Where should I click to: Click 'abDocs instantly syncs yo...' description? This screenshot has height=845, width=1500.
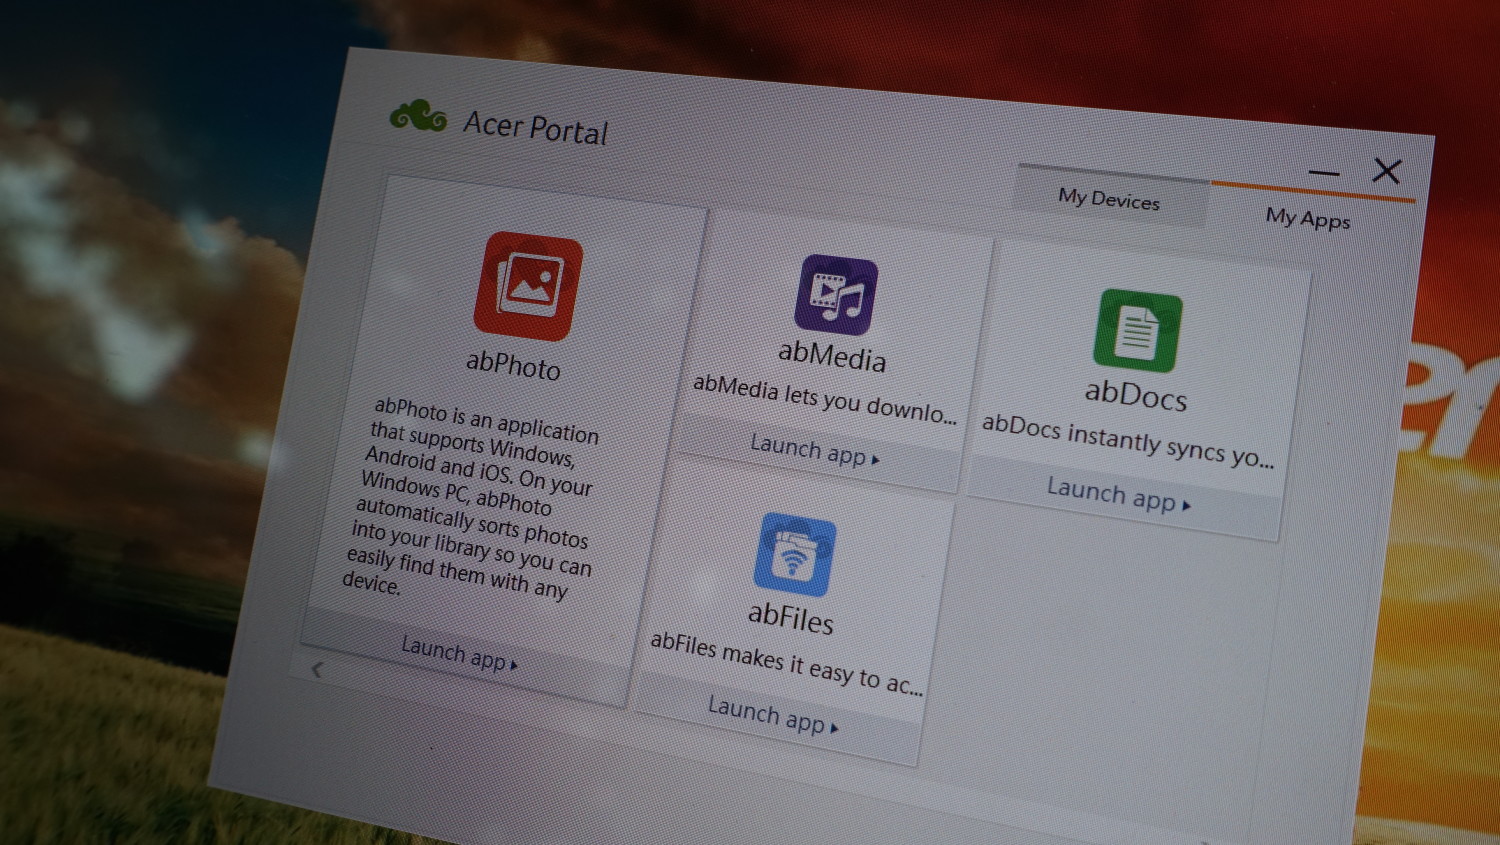(1127, 439)
